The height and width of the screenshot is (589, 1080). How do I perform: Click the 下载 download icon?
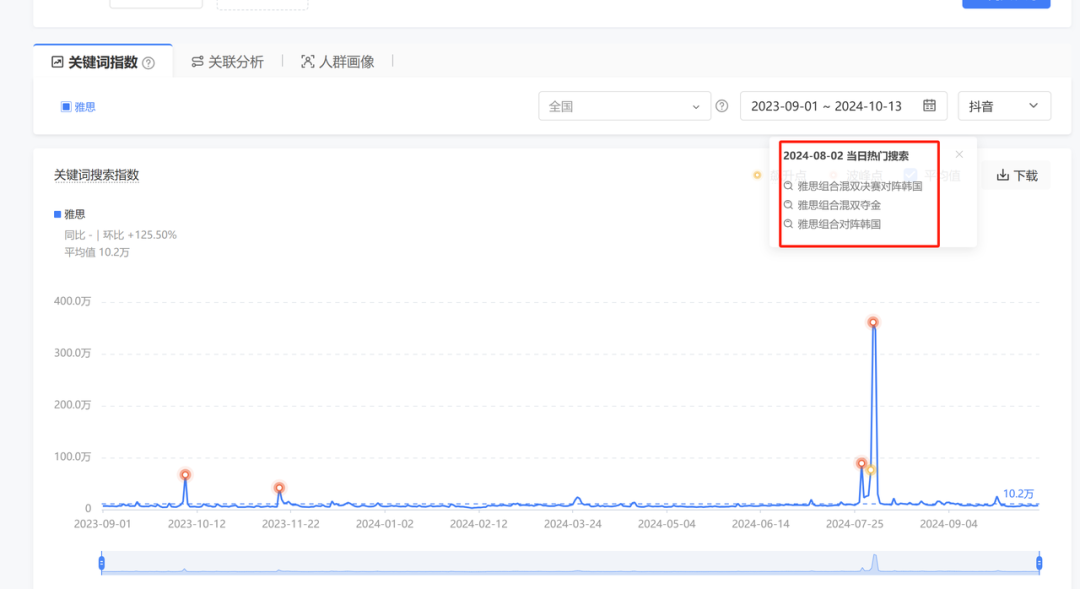(x=1002, y=175)
